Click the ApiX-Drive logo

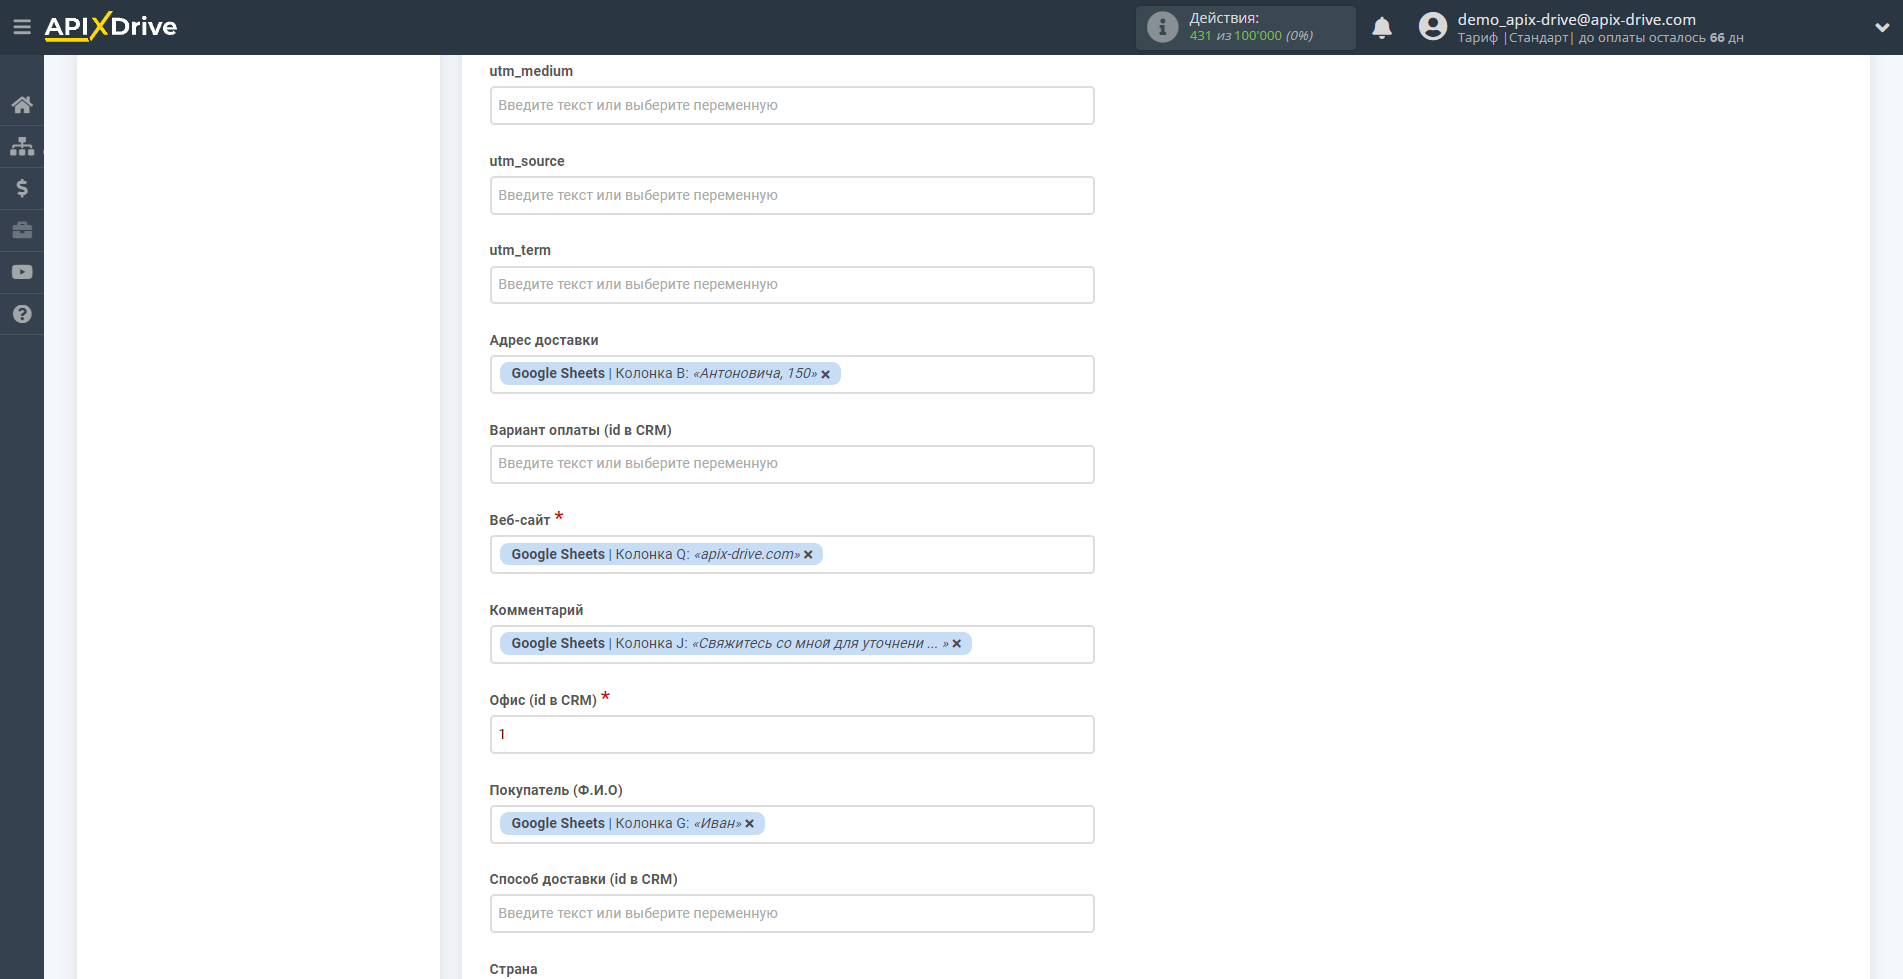click(111, 27)
